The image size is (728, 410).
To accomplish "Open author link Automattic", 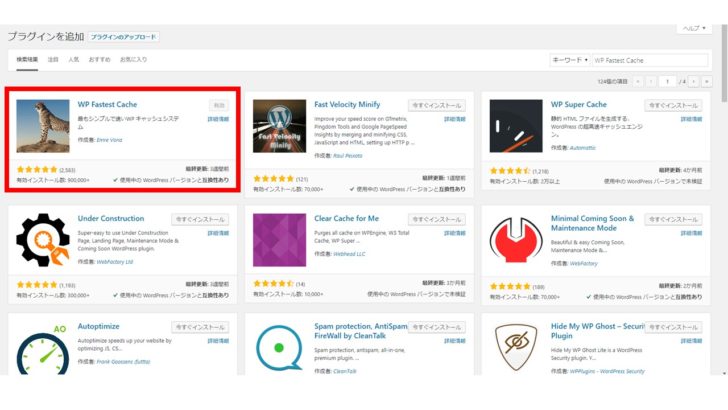I will (583, 148).
